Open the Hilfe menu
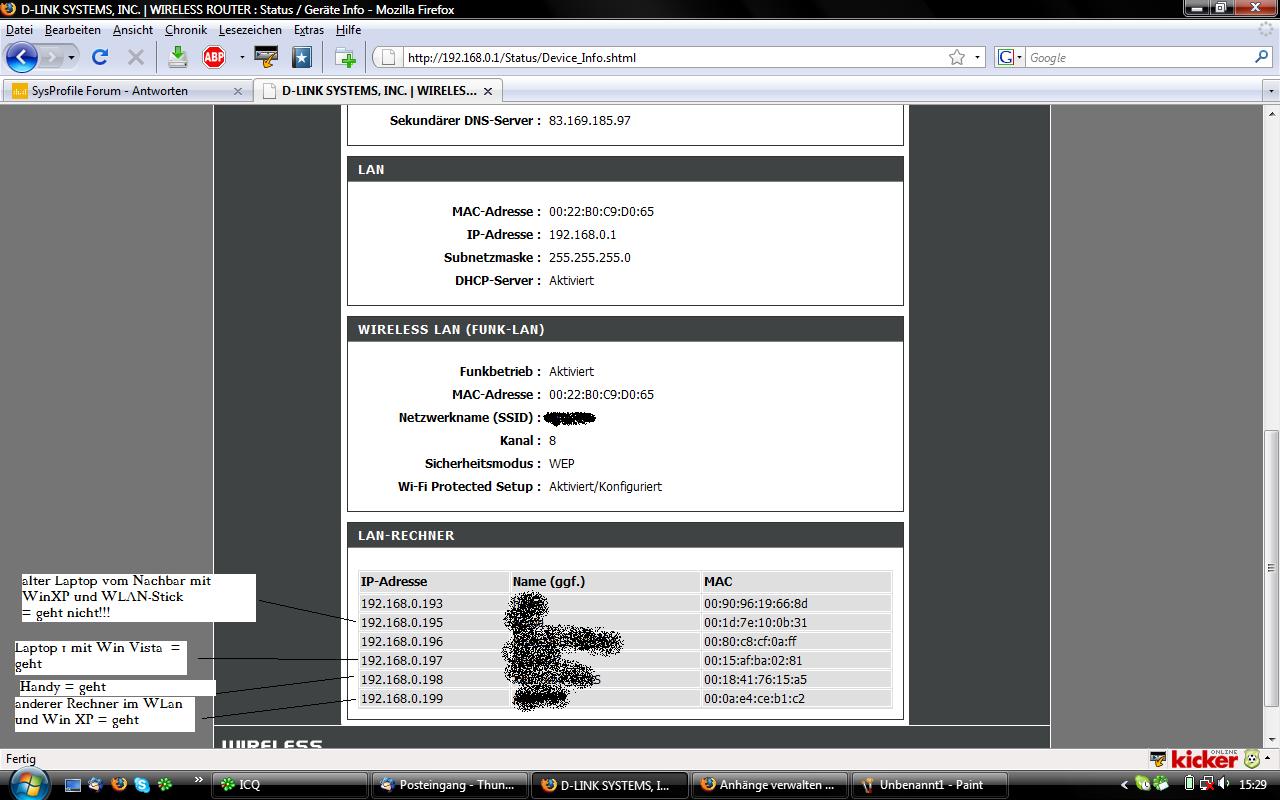The height and width of the screenshot is (800, 1280). pos(348,30)
